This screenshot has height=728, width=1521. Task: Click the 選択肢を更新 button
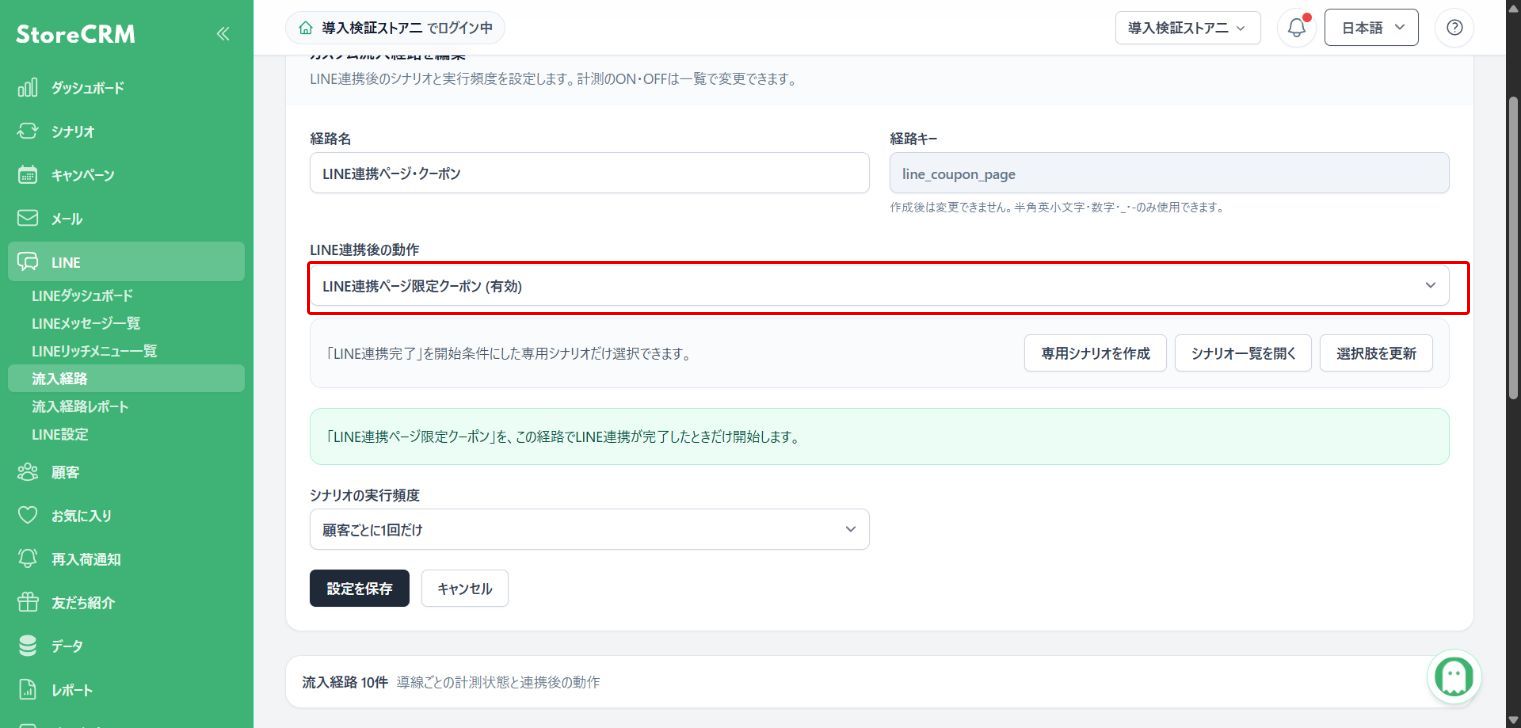pyautogui.click(x=1376, y=353)
